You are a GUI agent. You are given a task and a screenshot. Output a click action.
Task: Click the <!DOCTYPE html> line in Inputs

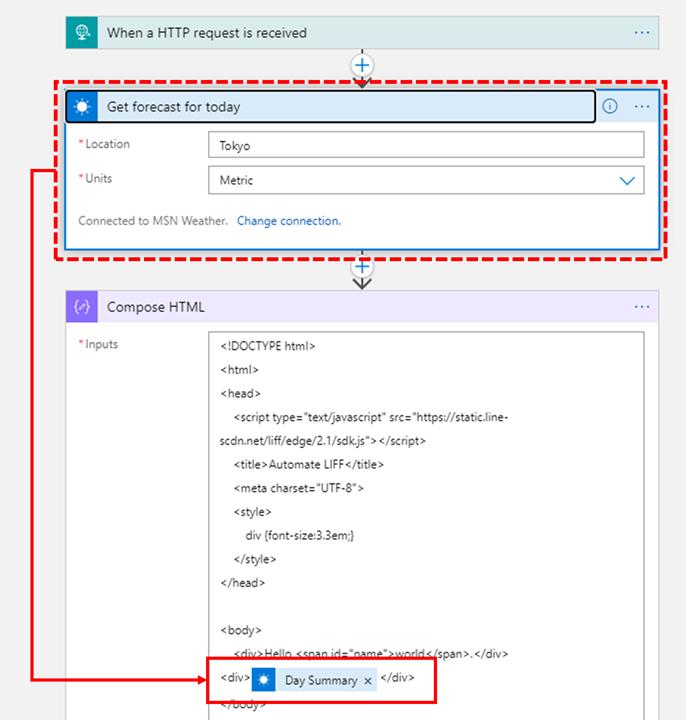(268, 346)
